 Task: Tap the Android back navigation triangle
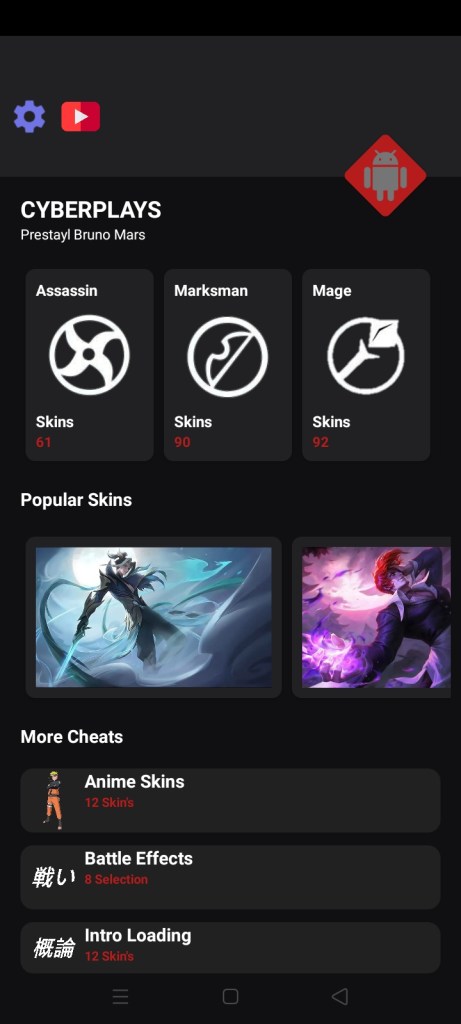coord(339,996)
